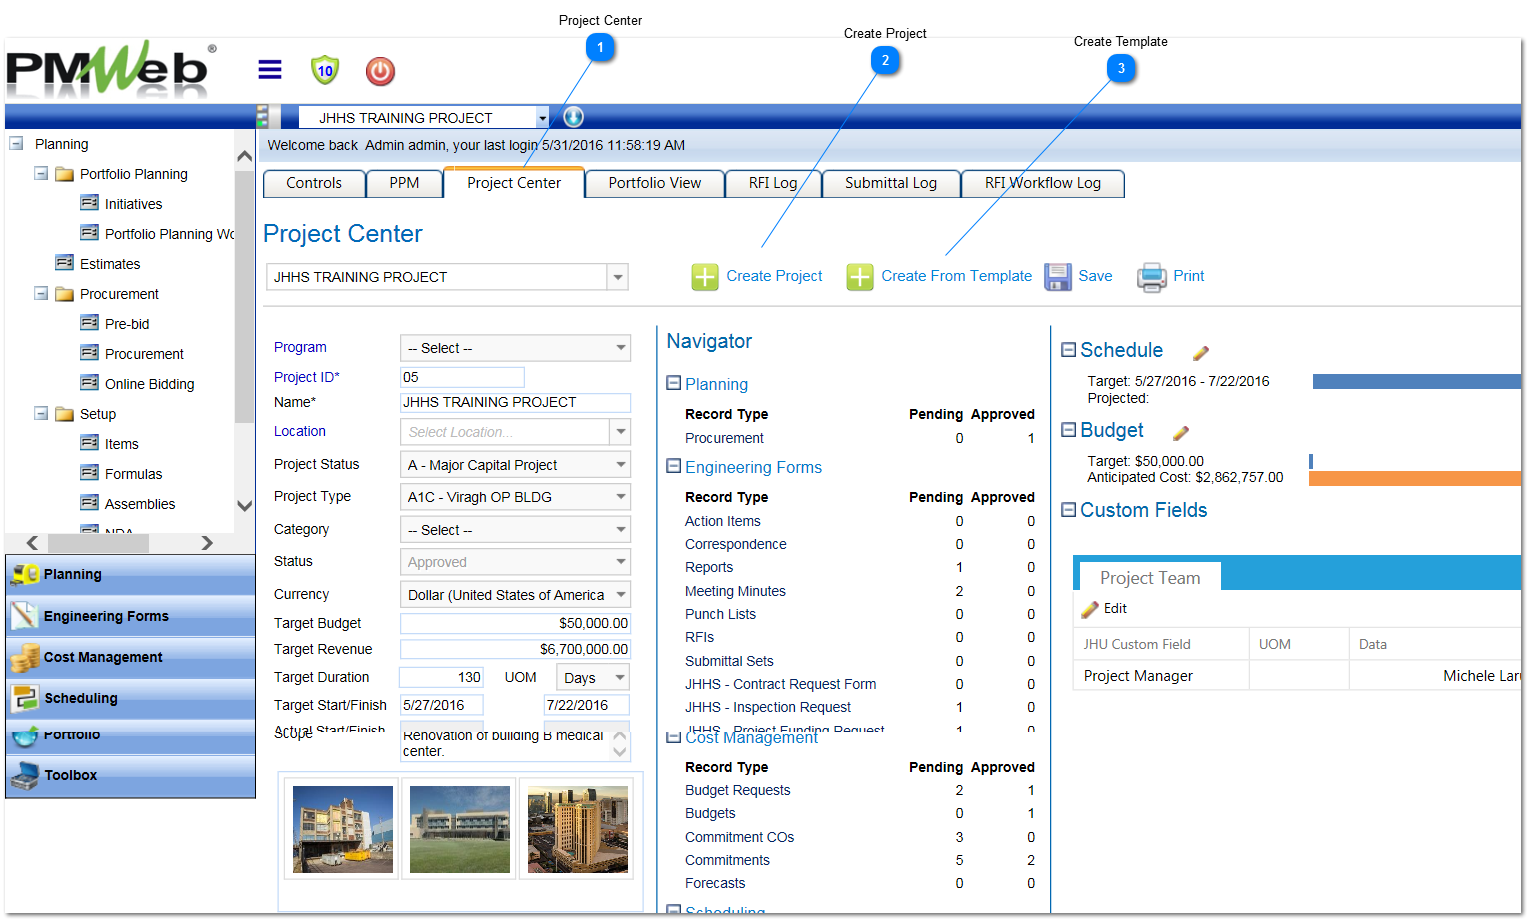Switch to the Portfolio View tab
The width and height of the screenshot is (1530, 922).
coord(655,183)
